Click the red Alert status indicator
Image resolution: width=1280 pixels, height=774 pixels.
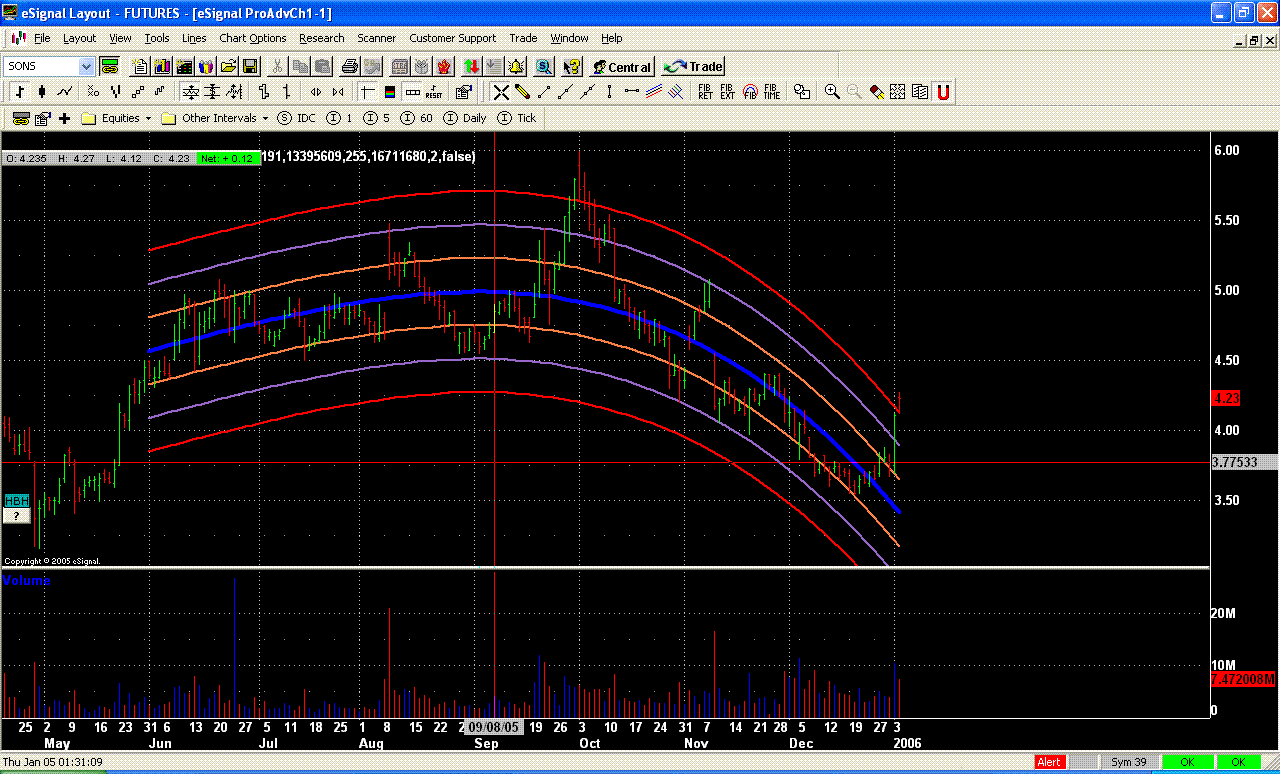[1049, 762]
